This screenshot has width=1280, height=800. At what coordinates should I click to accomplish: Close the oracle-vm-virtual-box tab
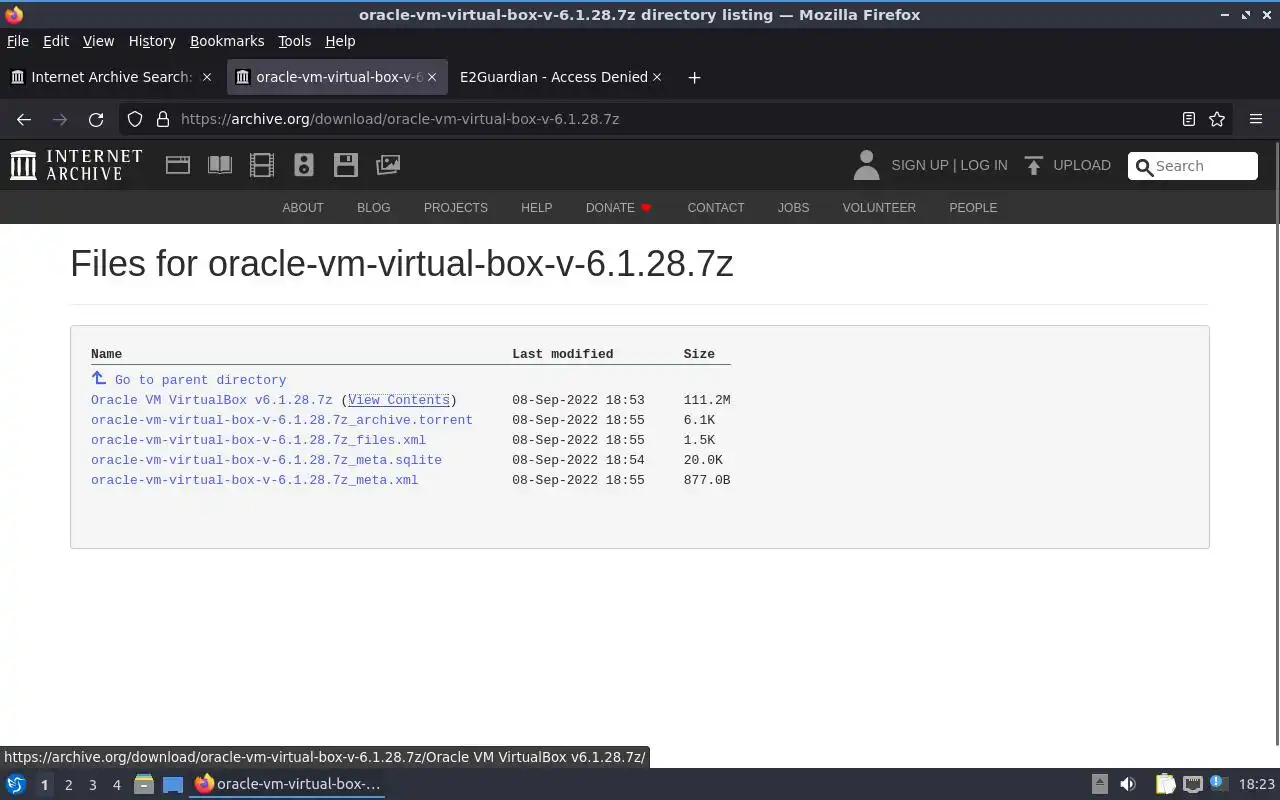(432, 77)
